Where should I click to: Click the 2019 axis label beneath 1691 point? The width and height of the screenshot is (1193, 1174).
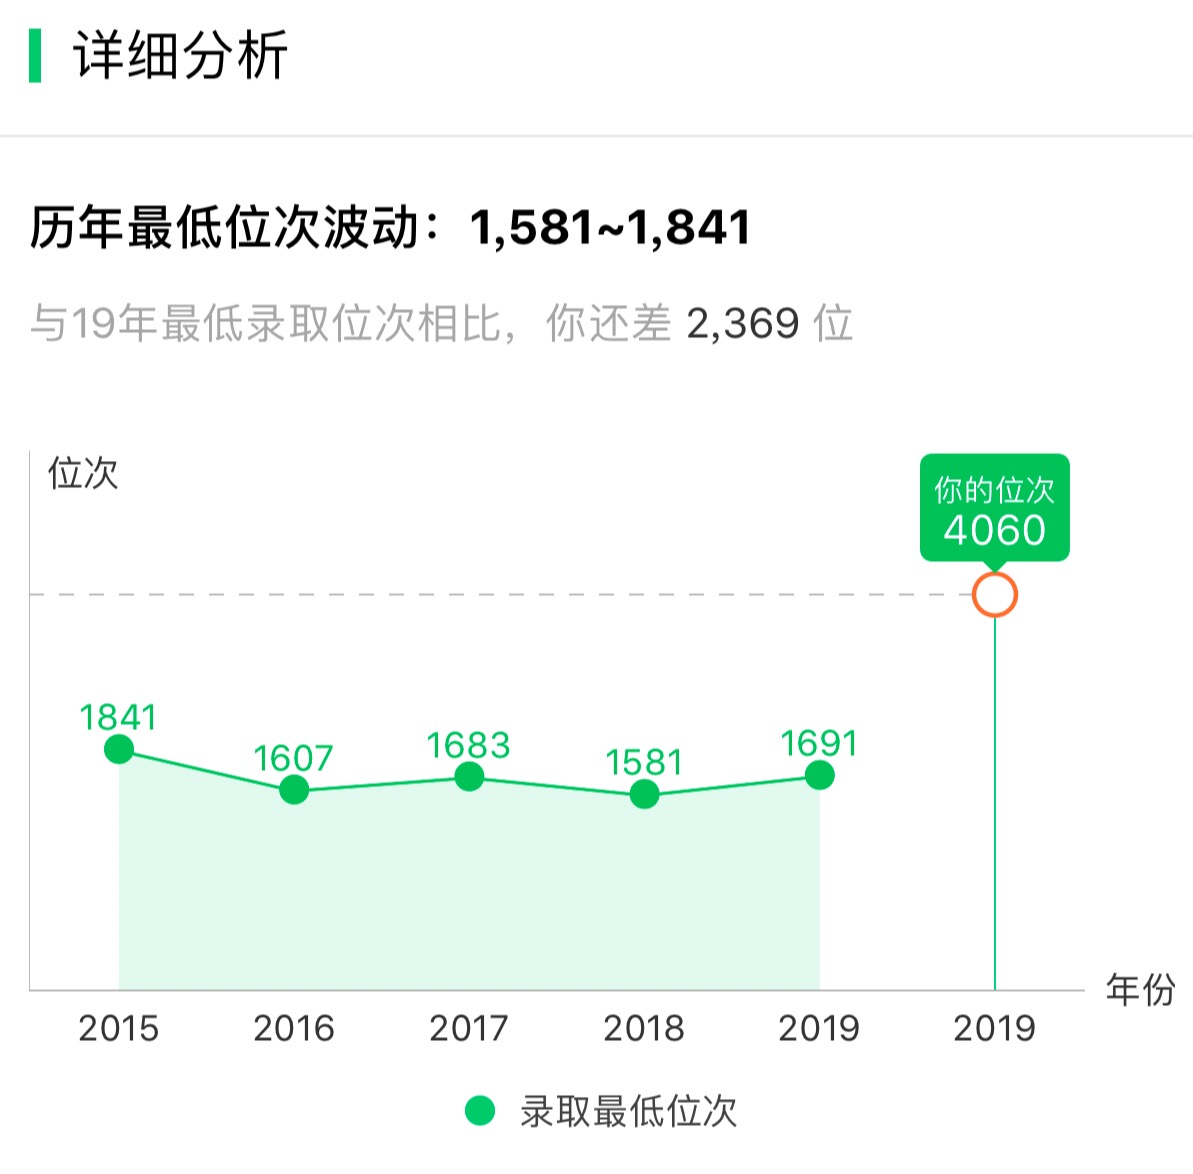819,1029
